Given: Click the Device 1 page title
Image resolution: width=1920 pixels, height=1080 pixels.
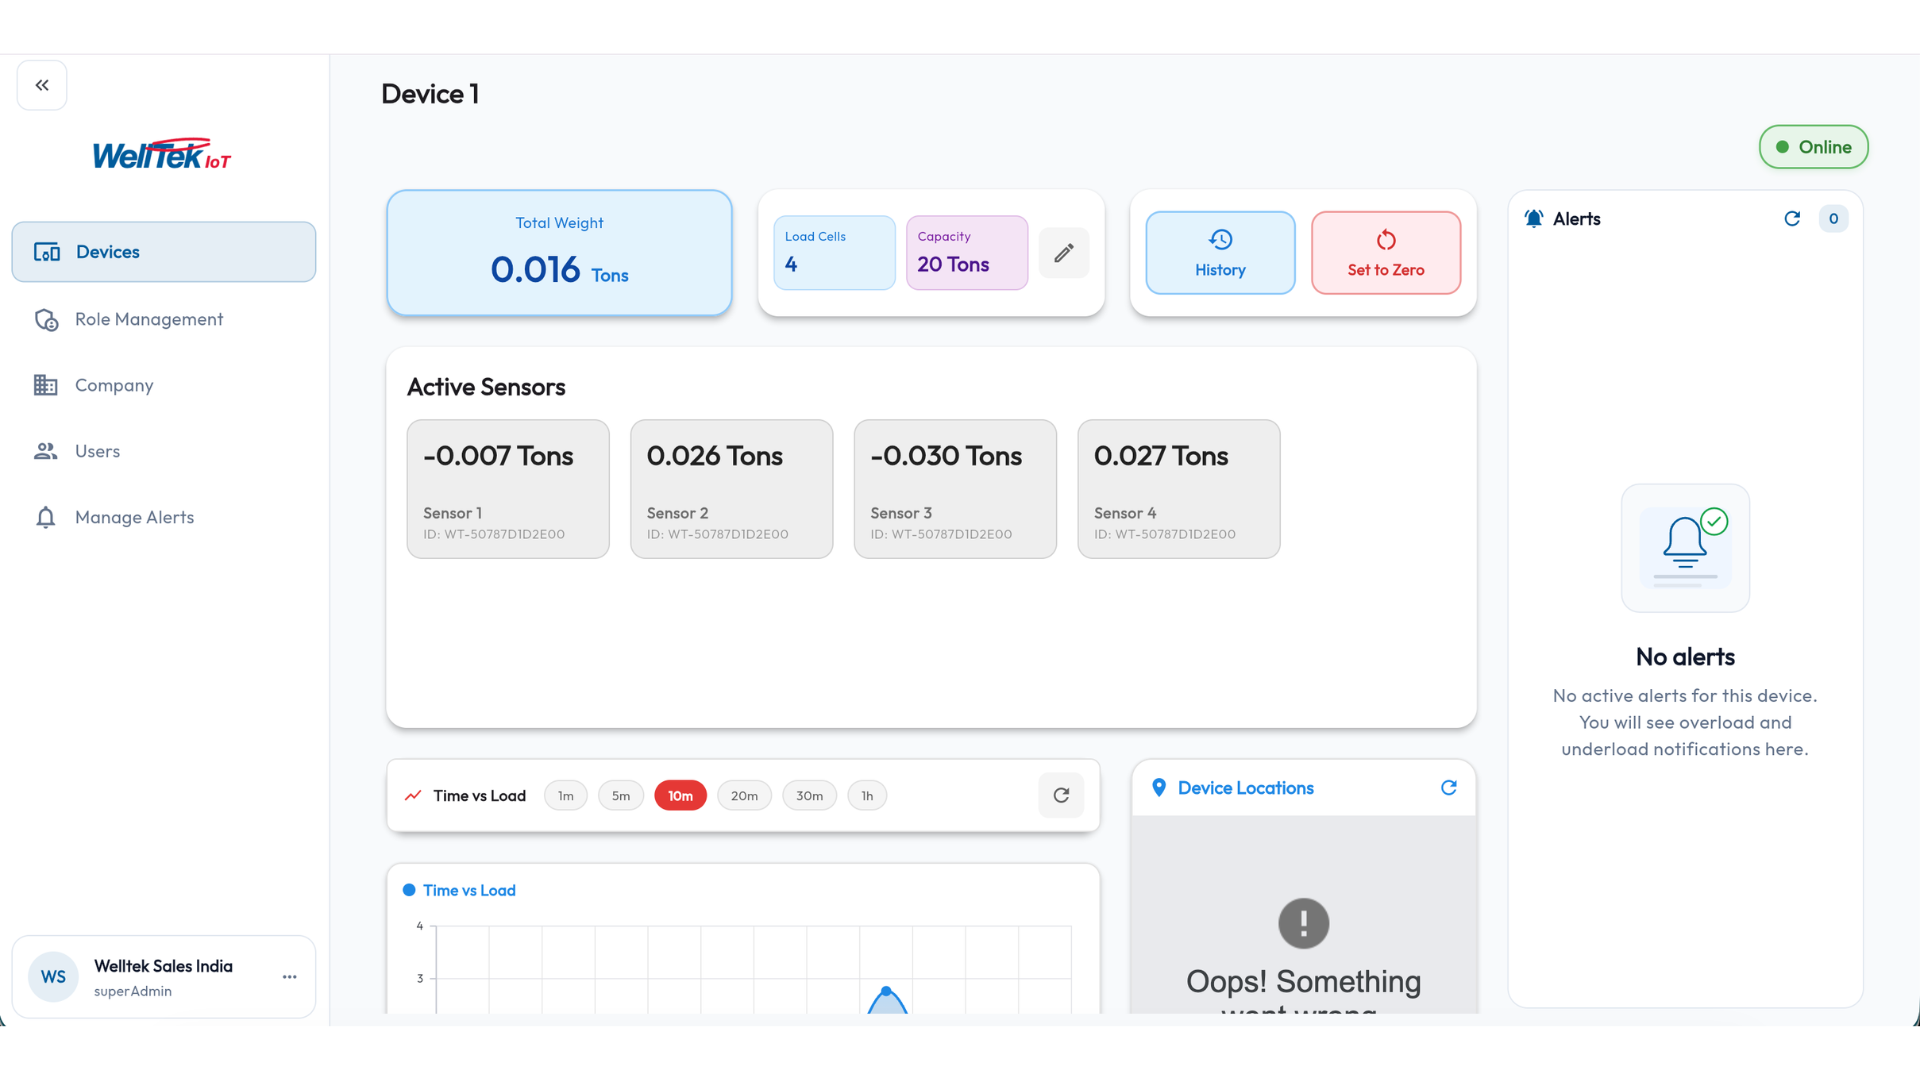Looking at the screenshot, I should 430,94.
